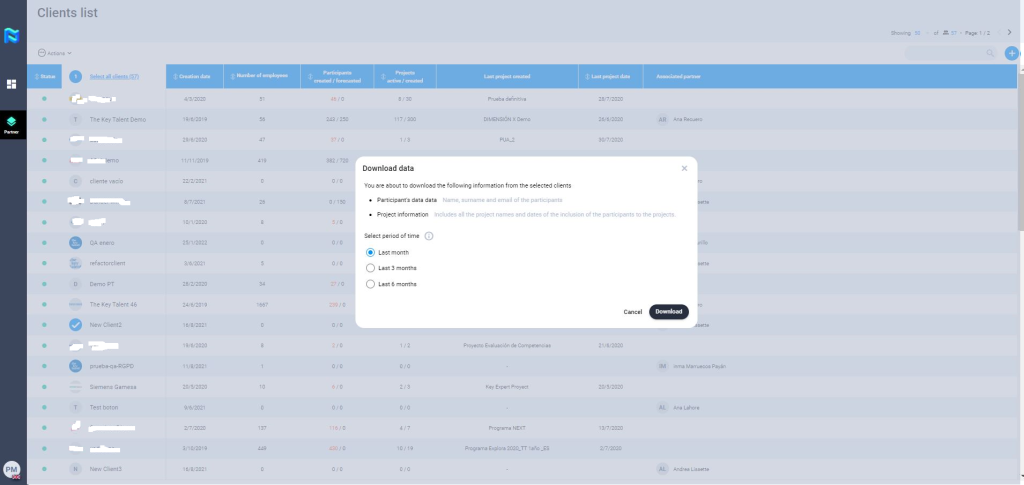1024x485 pixels.
Task: Click Cancel in the download dialog
Action: pyautogui.click(x=632, y=312)
